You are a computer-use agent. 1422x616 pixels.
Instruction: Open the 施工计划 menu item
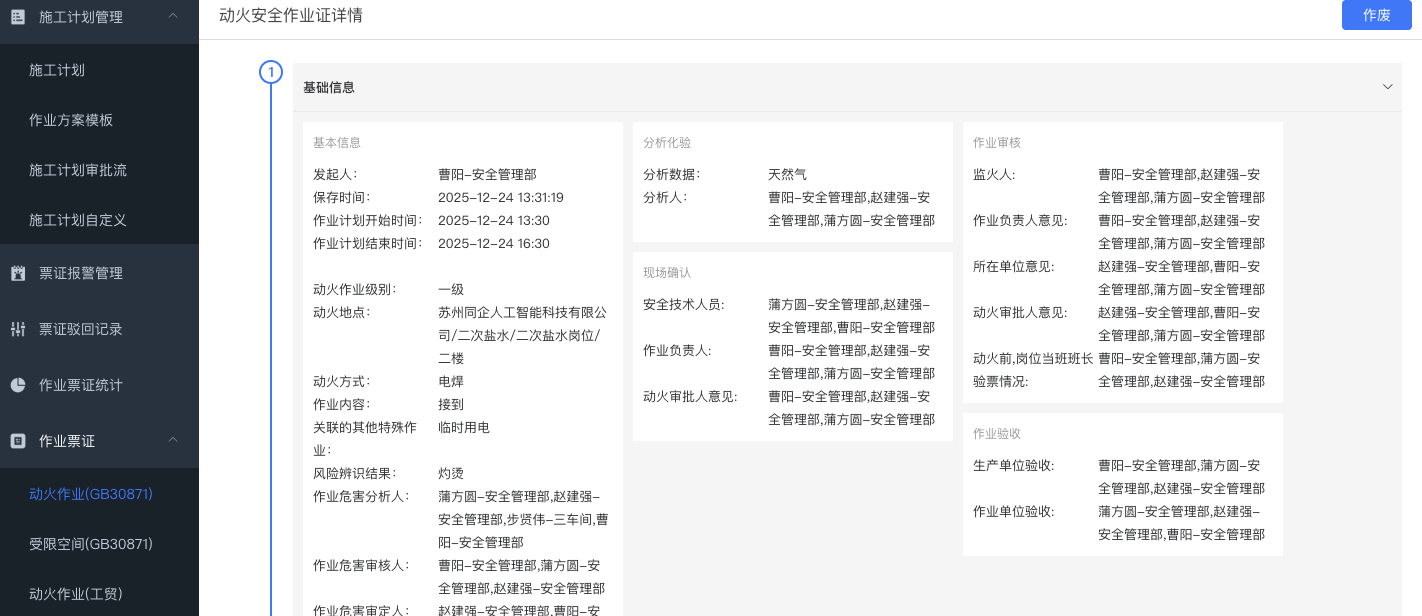[x=57, y=70]
